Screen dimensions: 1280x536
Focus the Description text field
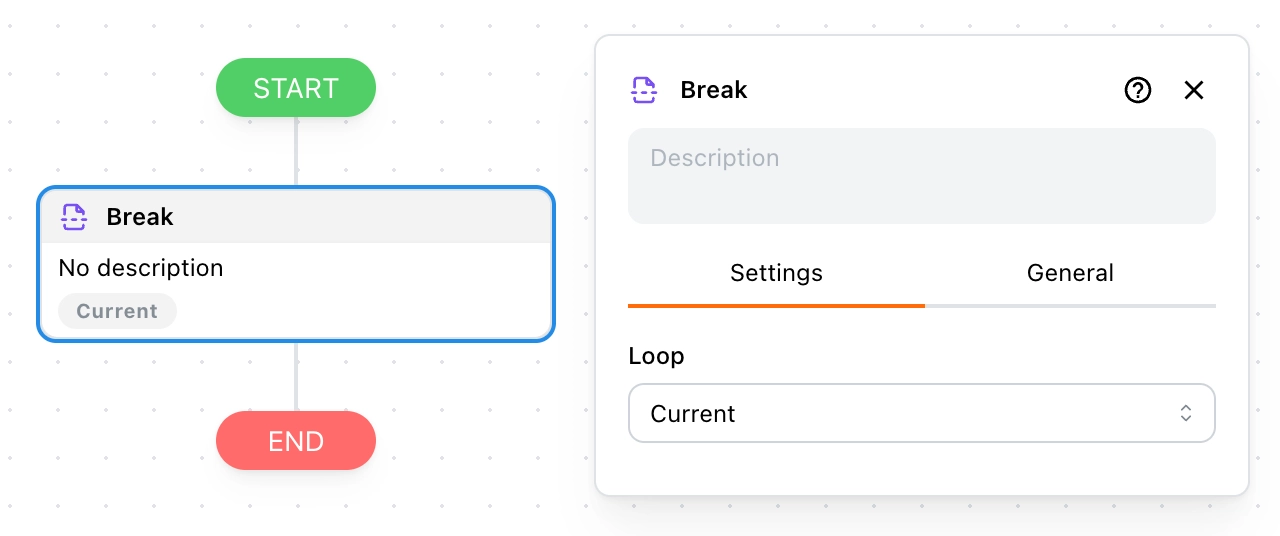click(921, 175)
